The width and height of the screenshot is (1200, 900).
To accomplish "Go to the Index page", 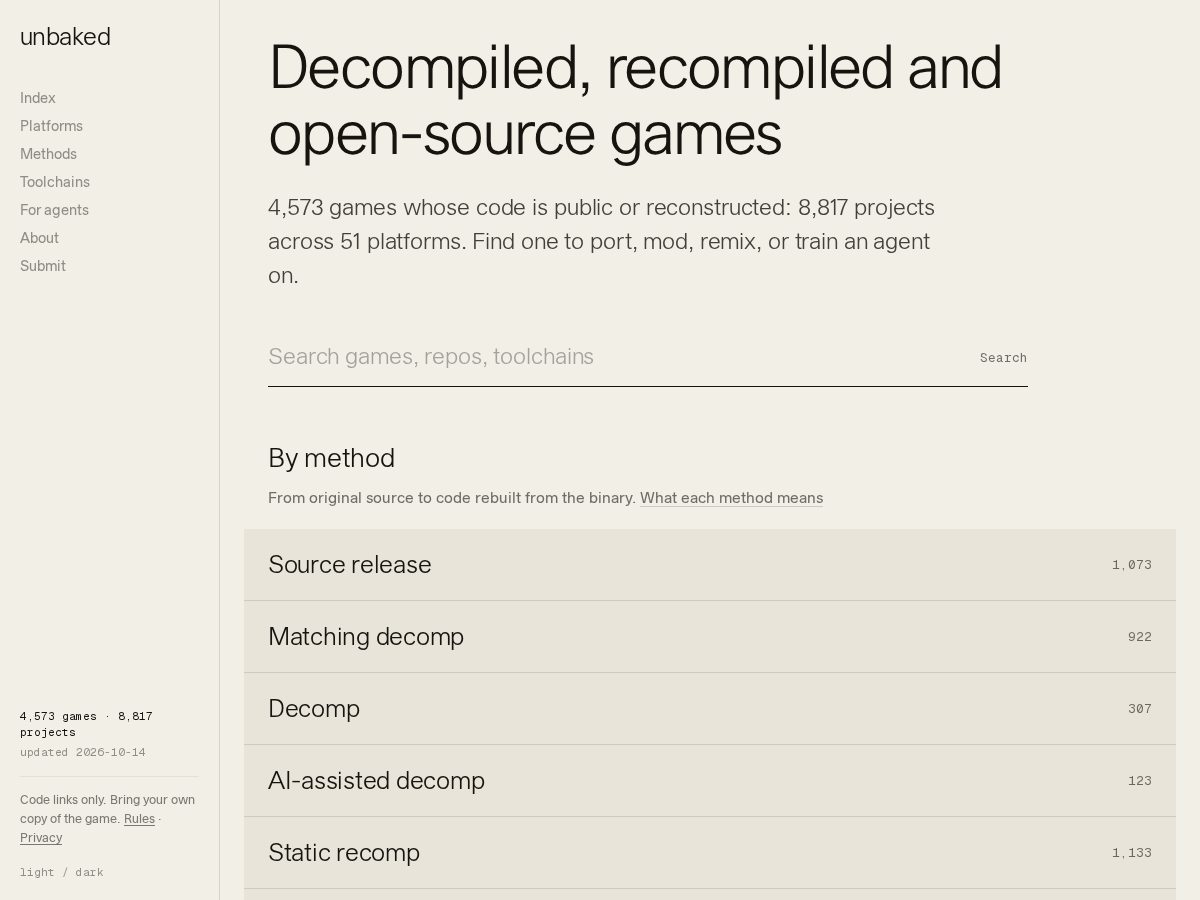I will 38,98.
